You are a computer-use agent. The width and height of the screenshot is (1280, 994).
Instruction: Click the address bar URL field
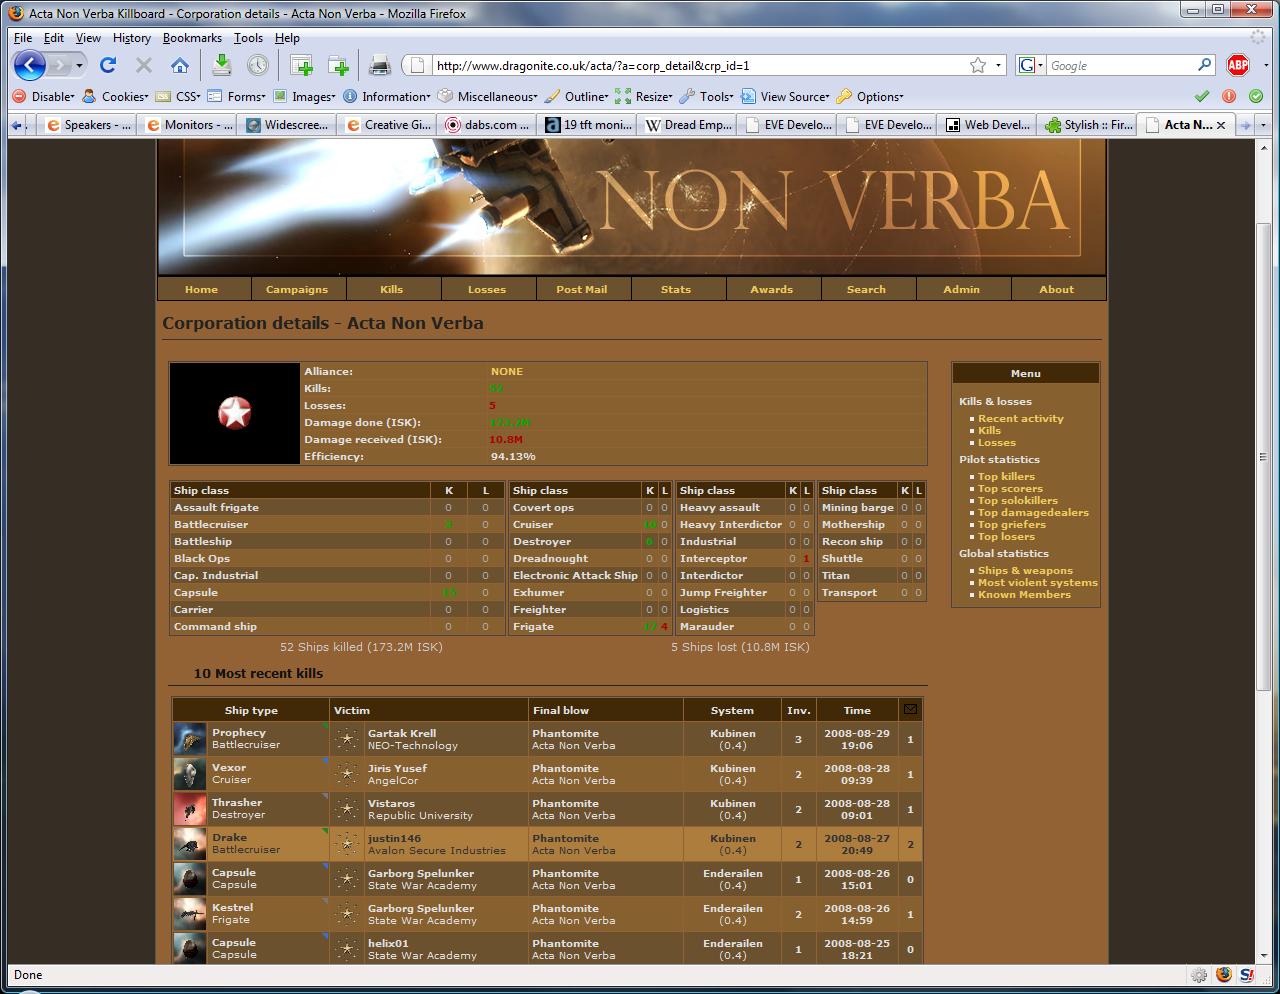pyautogui.click(x=700, y=65)
